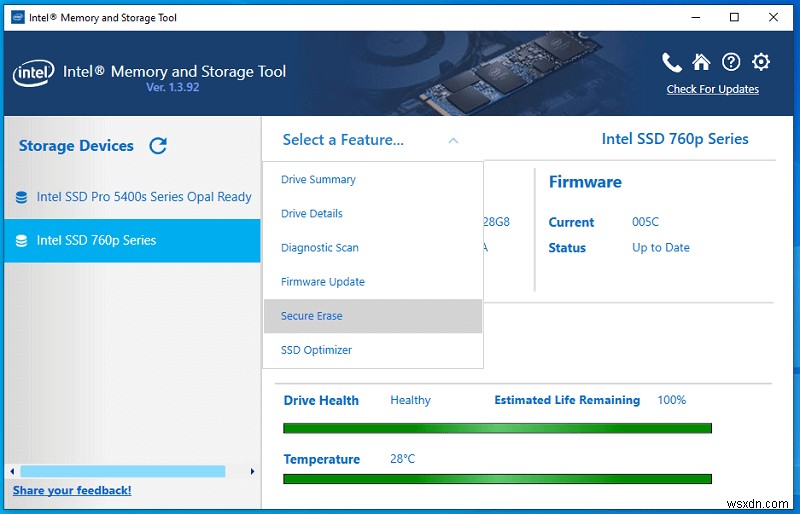Refresh the Storage Devices list
The height and width of the screenshot is (514, 800).
(157, 146)
